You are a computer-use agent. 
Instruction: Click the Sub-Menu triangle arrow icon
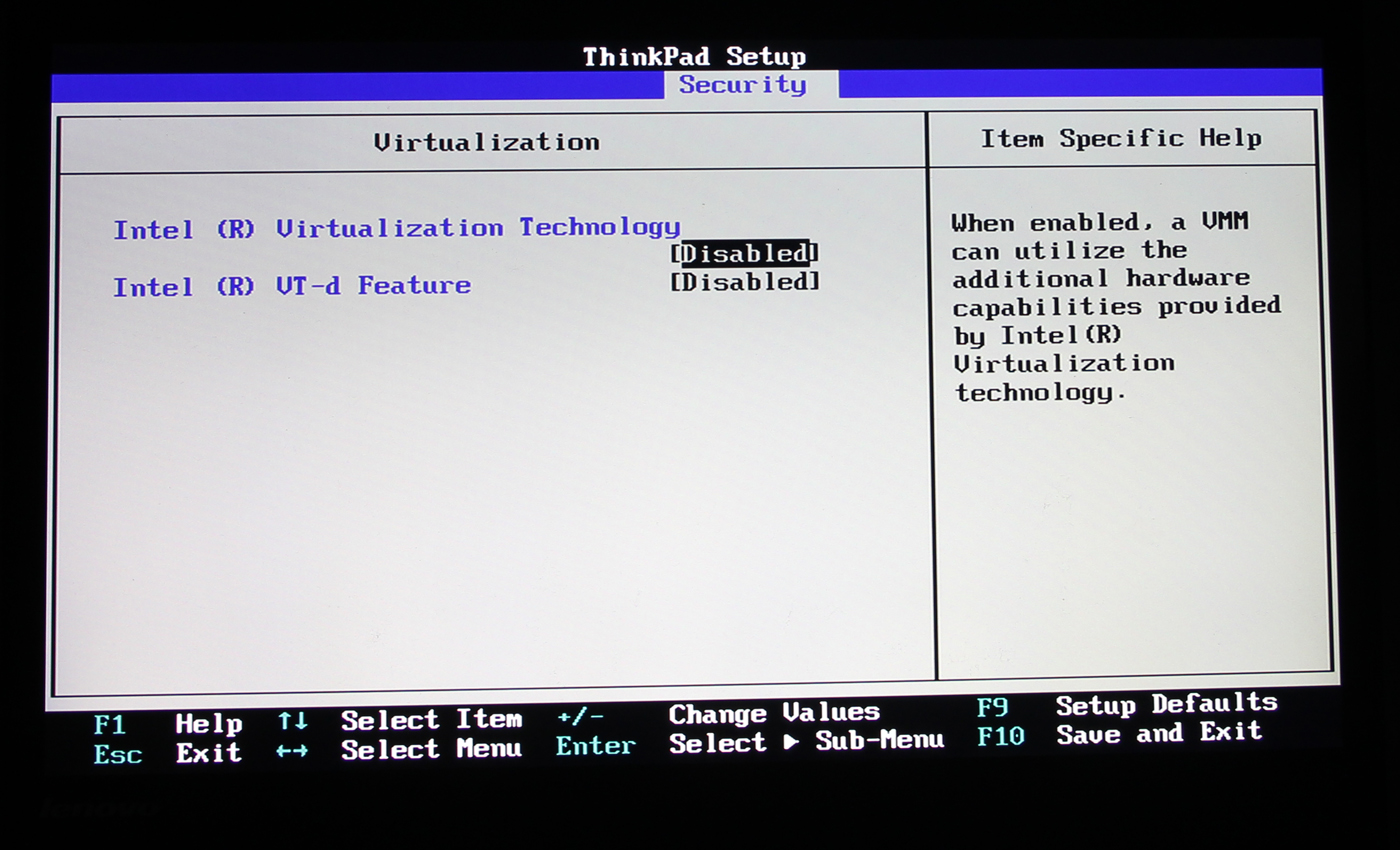coord(792,743)
